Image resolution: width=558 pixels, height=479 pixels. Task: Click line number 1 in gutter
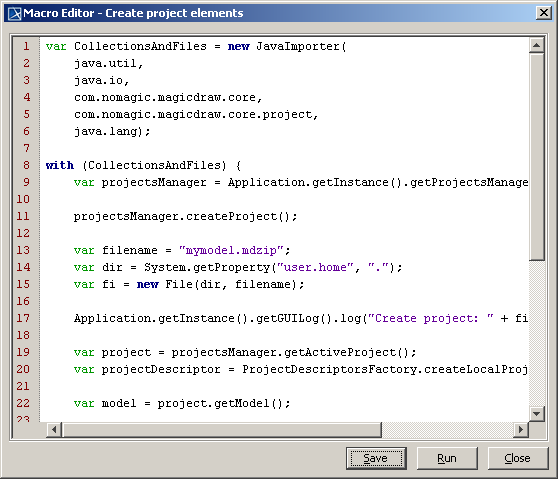pos(26,46)
